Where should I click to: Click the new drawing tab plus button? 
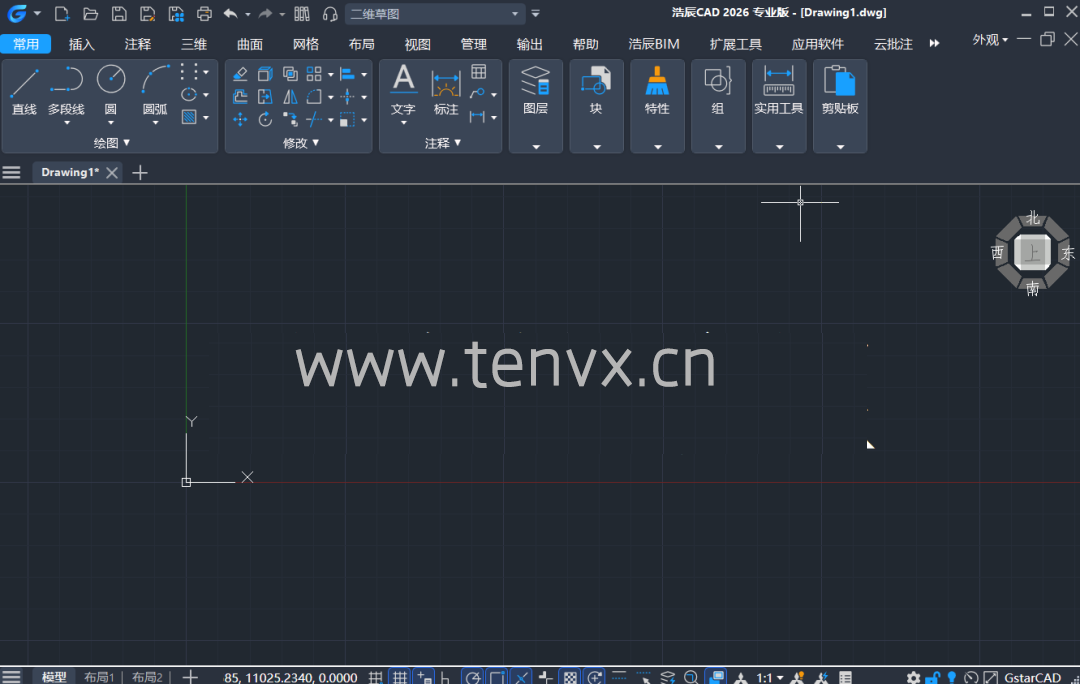[140, 172]
